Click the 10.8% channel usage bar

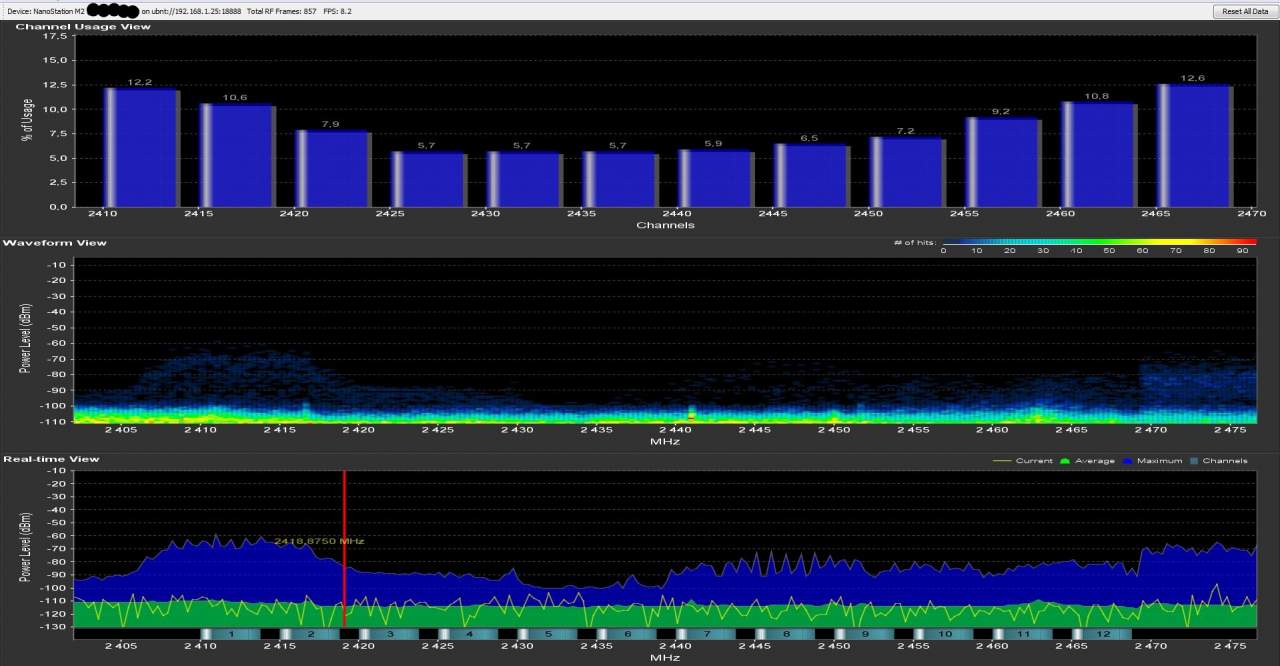click(x=1098, y=155)
